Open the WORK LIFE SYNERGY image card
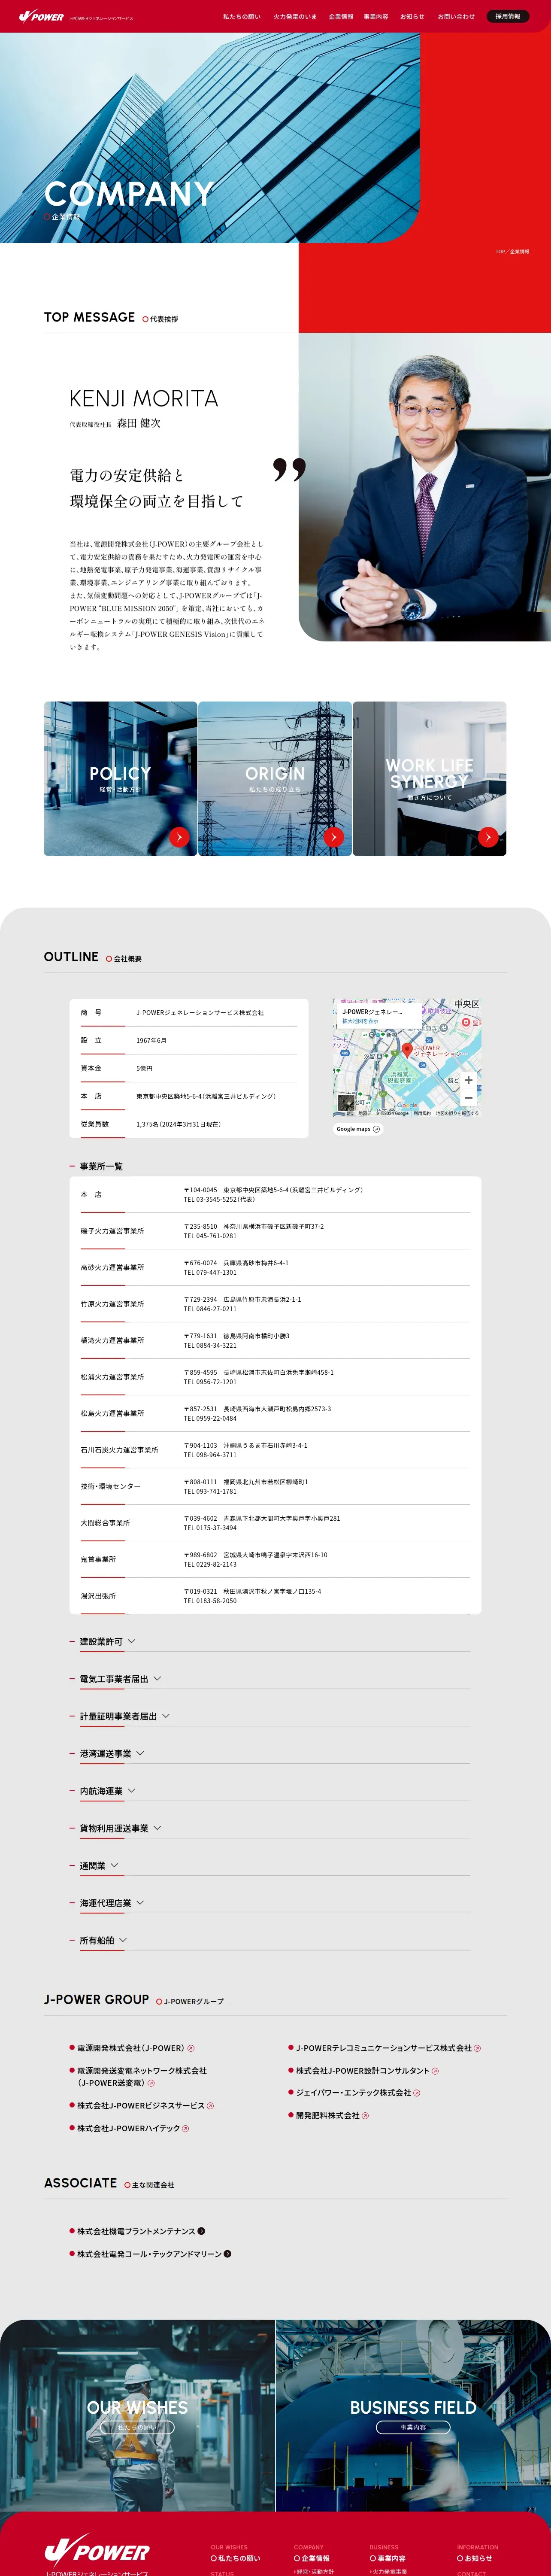This screenshot has height=2576, width=551. point(430,778)
